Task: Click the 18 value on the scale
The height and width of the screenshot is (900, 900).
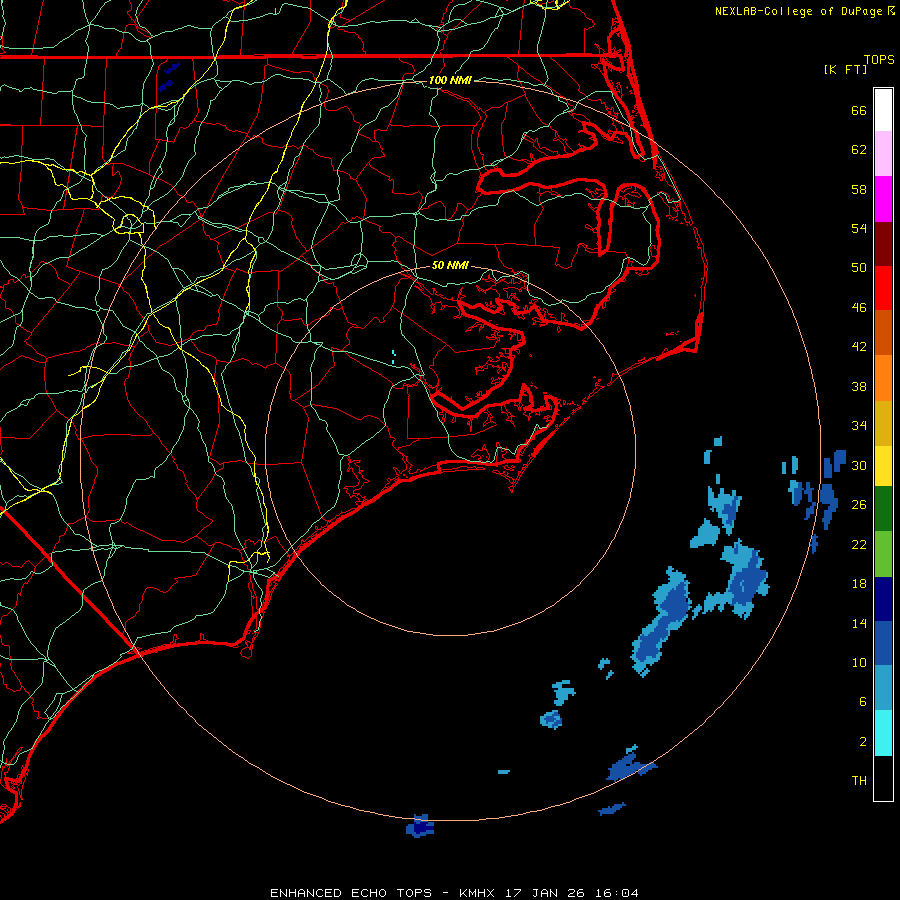Action: click(x=859, y=584)
